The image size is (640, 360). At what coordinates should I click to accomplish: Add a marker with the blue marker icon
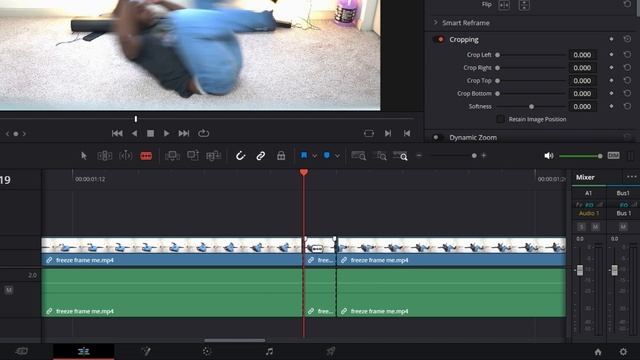click(x=327, y=156)
